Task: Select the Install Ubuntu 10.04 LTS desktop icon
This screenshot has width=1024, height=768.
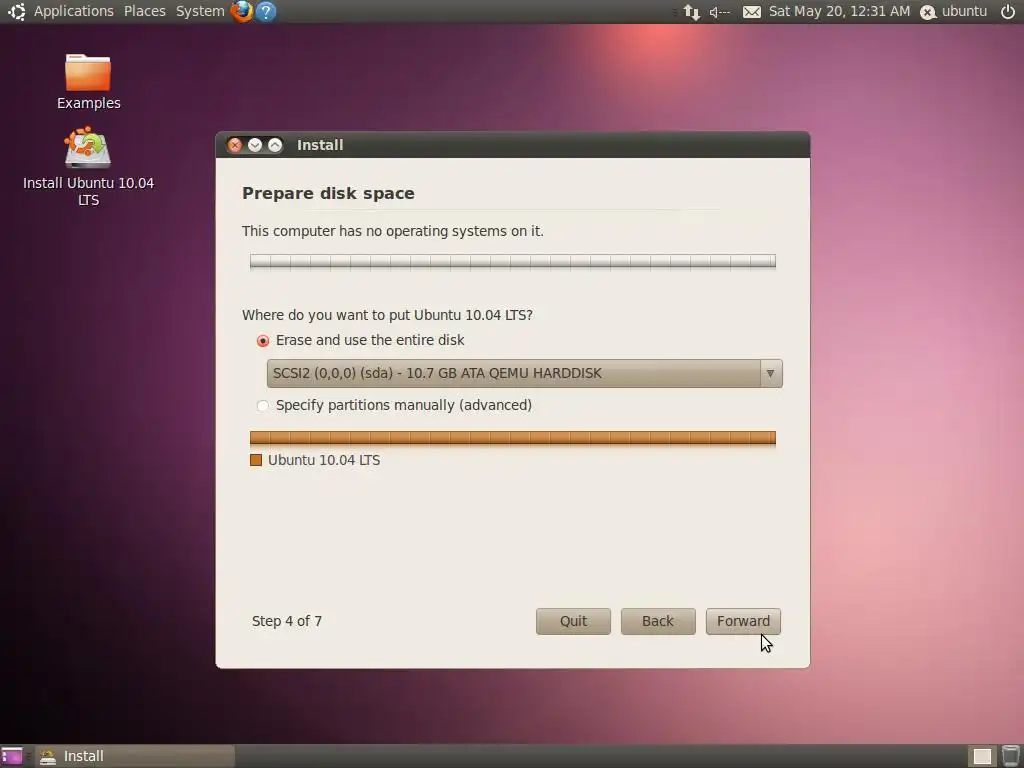Action: pyautogui.click(x=88, y=167)
